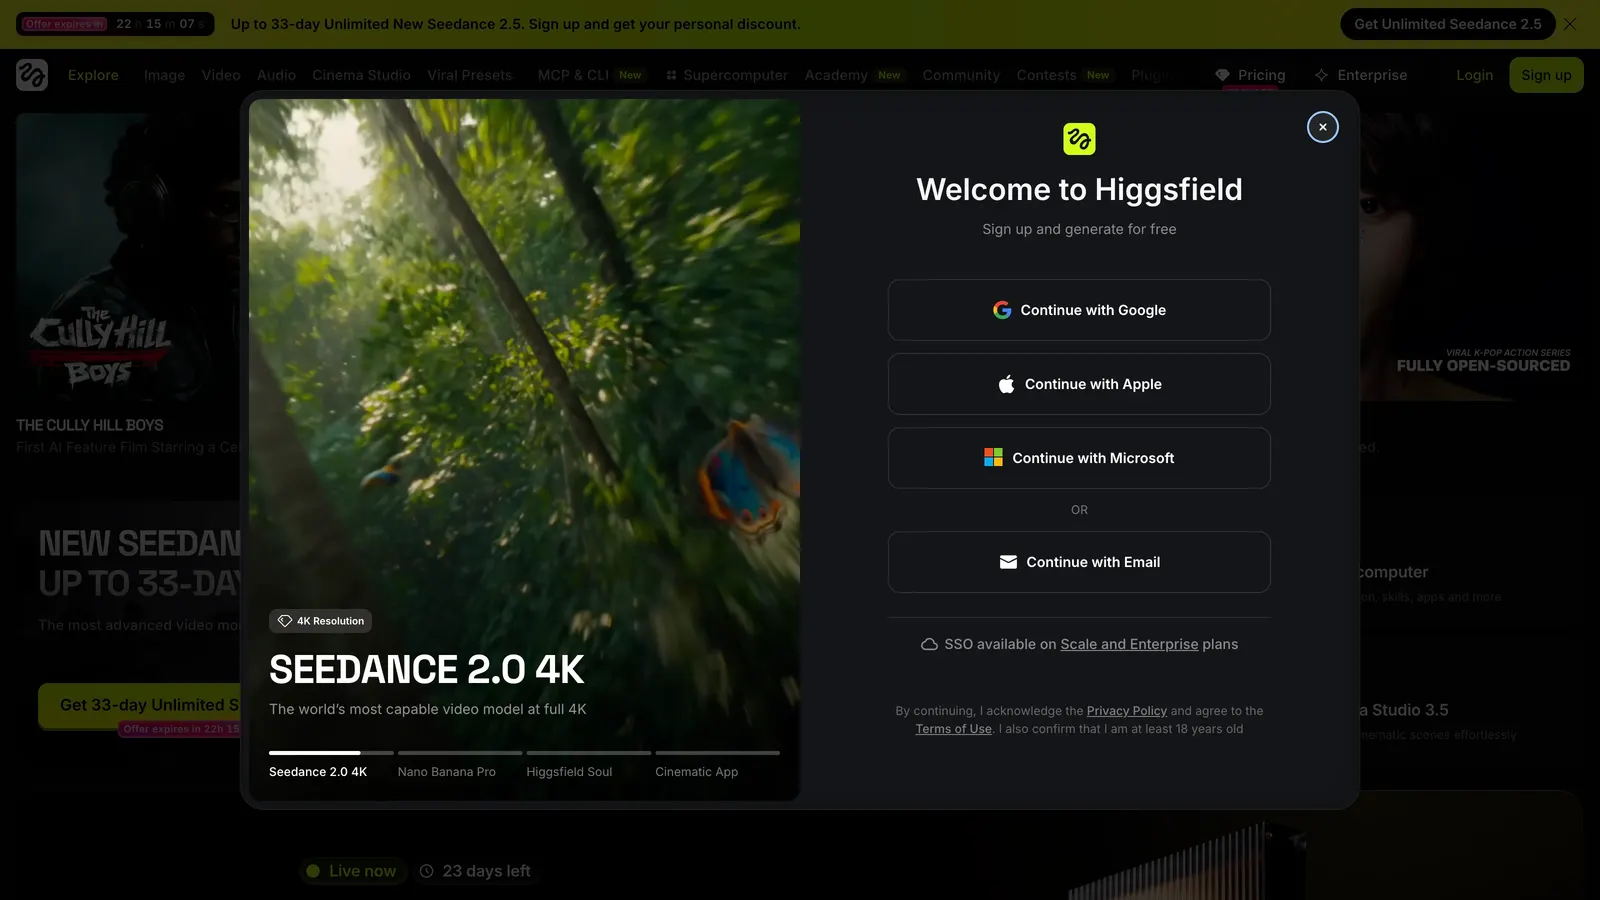The image size is (1600, 900).
Task: Open the Academy nav item
Action: [x=854, y=75]
